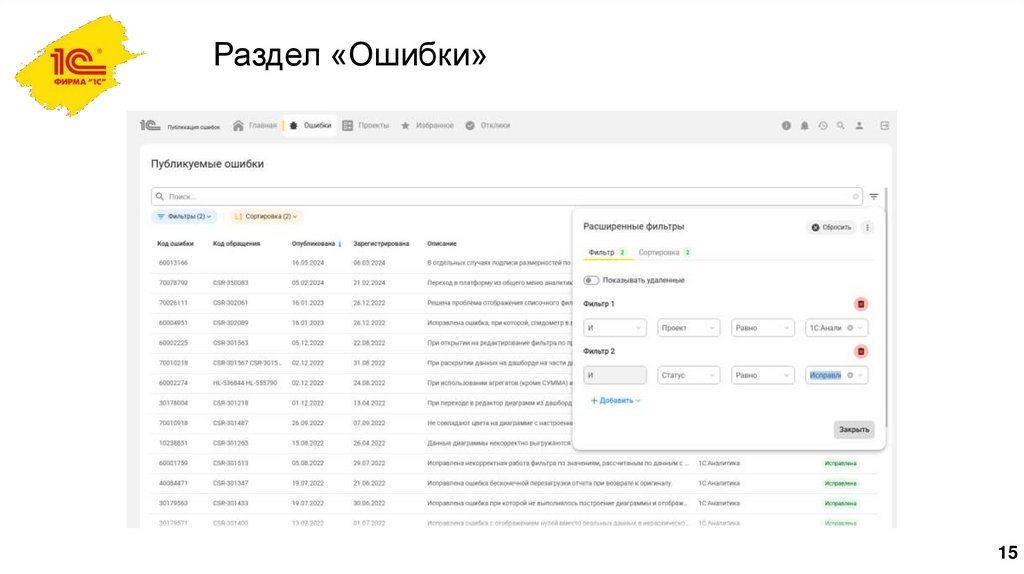
Task: Click the info icon in the top bar
Action: click(x=786, y=125)
